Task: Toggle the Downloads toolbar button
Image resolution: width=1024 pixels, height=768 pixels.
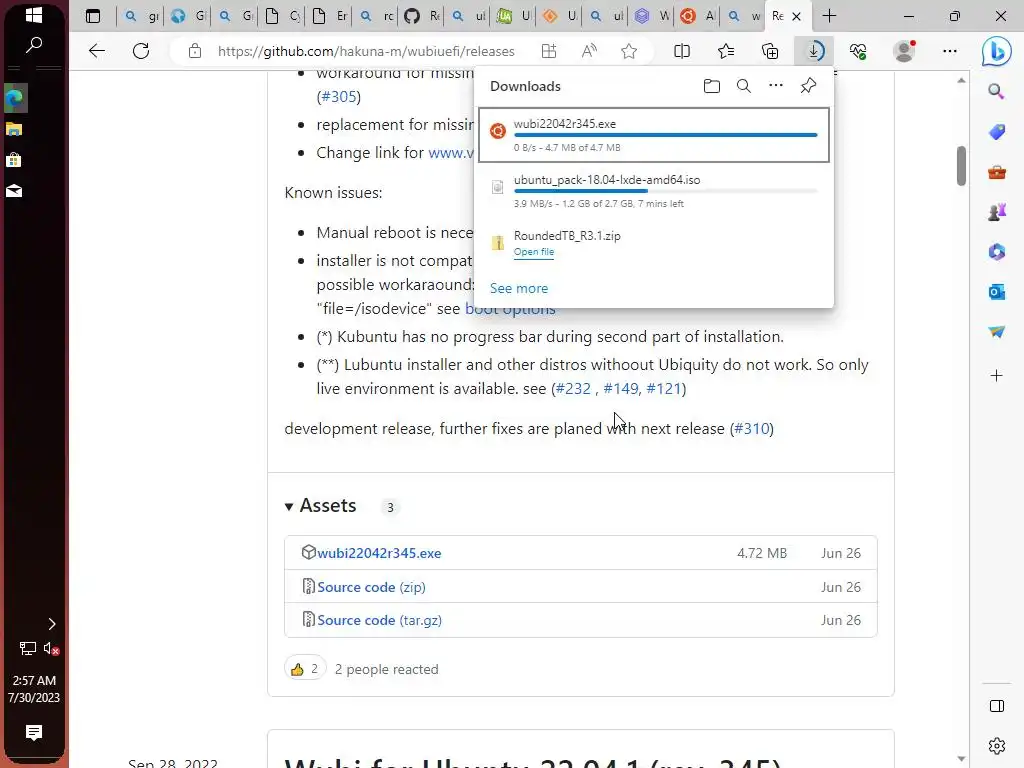Action: pyautogui.click(x=814, y=51)
